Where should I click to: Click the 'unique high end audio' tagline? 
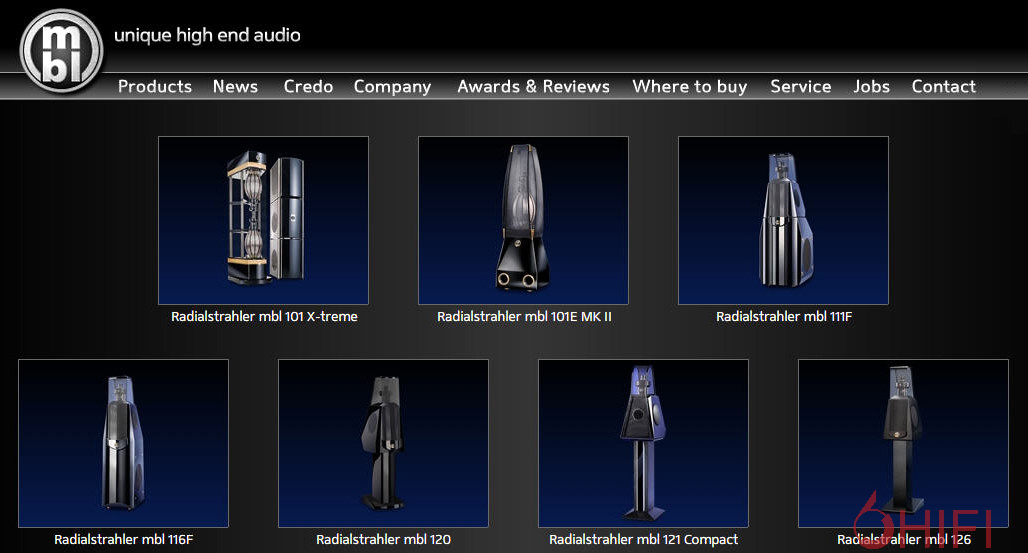207,35
